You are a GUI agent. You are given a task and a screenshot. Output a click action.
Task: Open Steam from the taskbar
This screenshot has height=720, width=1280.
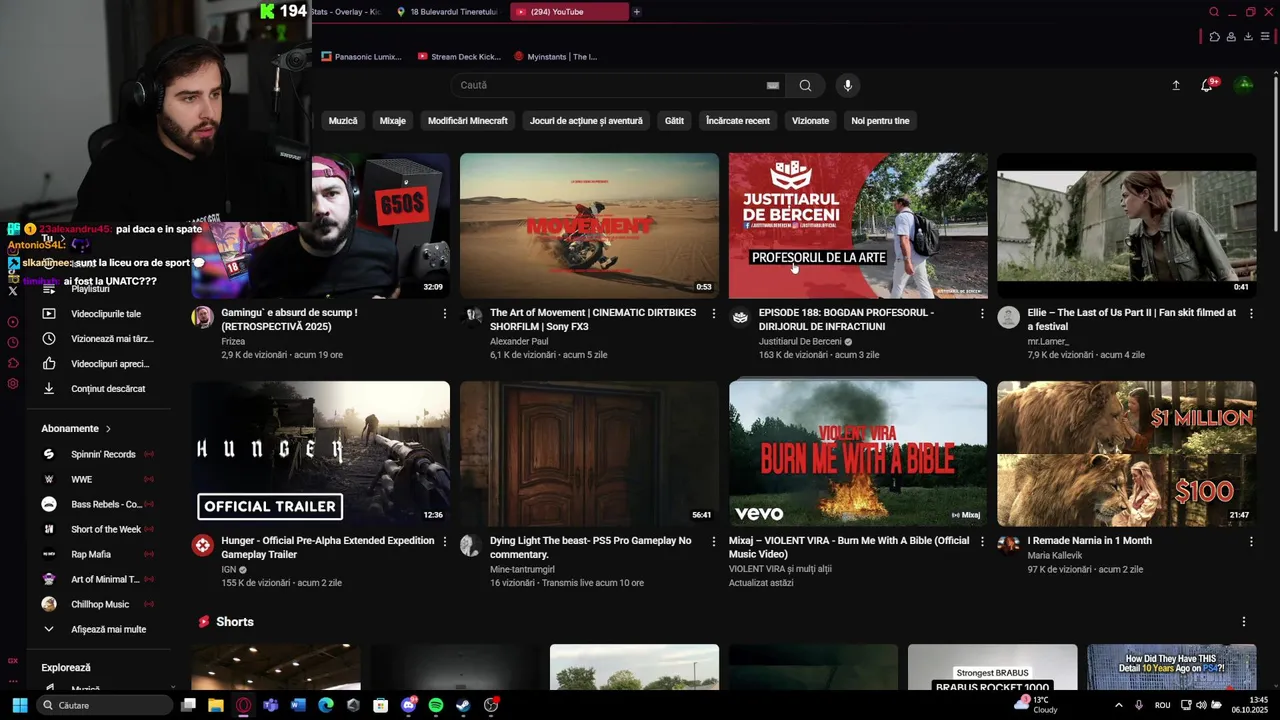[463, 705]
